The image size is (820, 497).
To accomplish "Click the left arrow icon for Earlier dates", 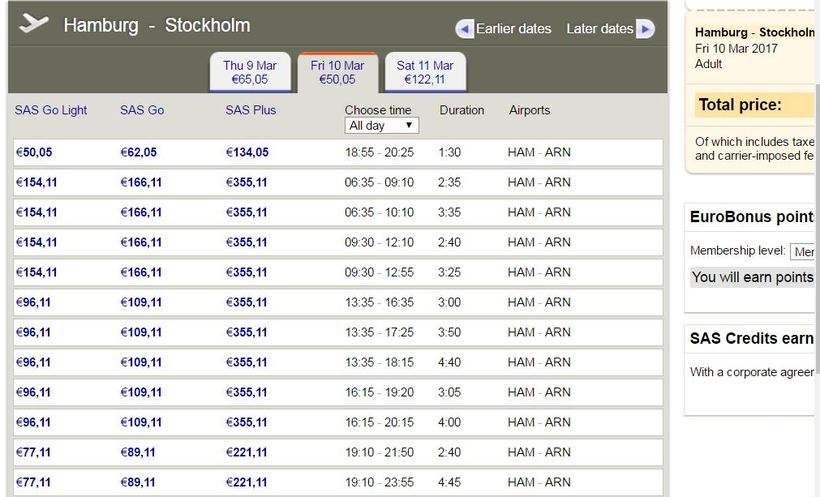I will (464, 29).
